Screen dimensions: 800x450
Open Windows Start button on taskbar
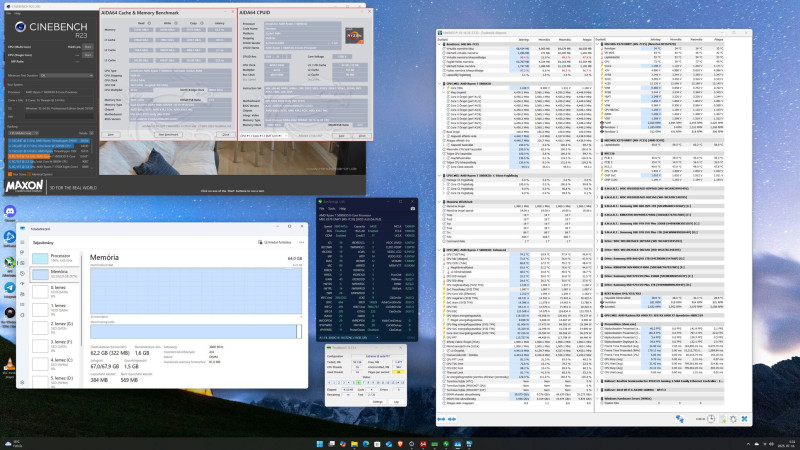[x=320, y=444]
